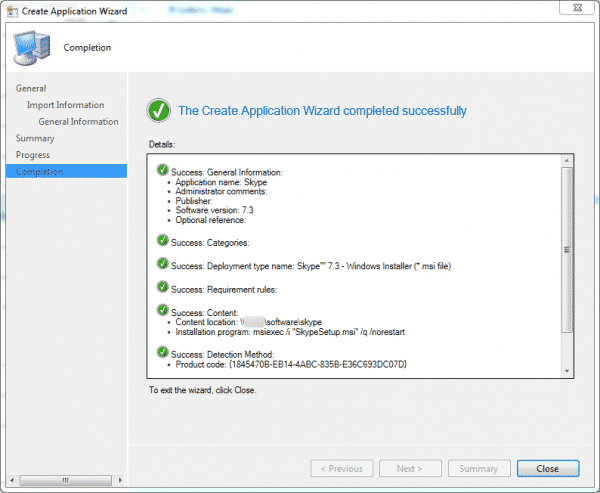Click the < Previous button

tap(341, 469)
